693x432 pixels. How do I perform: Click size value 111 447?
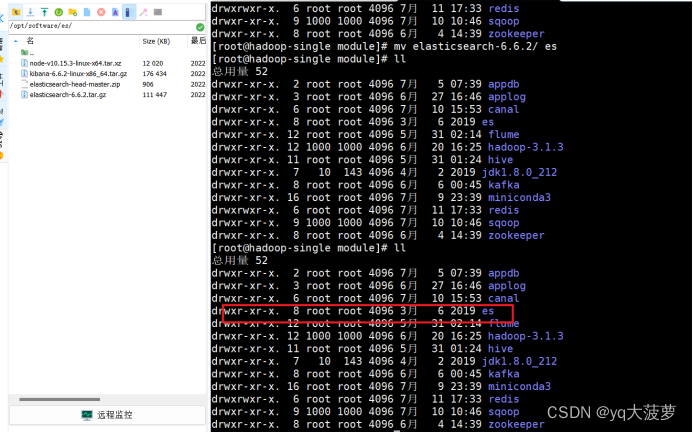point(154,95)
